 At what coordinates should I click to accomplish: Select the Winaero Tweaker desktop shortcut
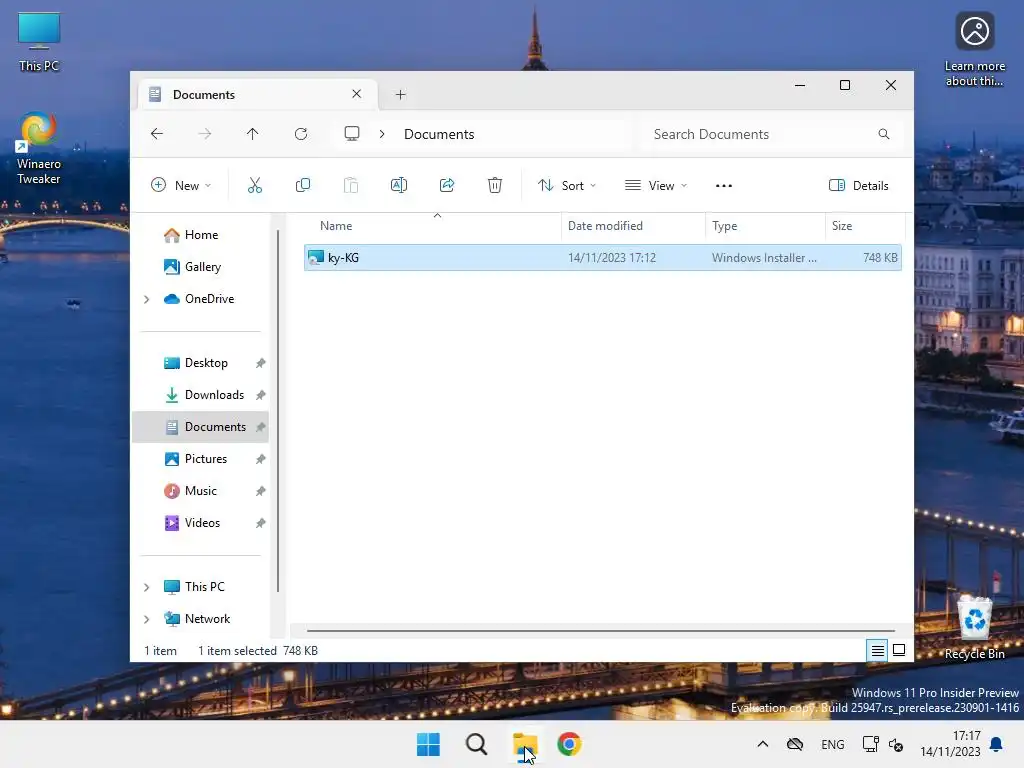coord(39,148)
